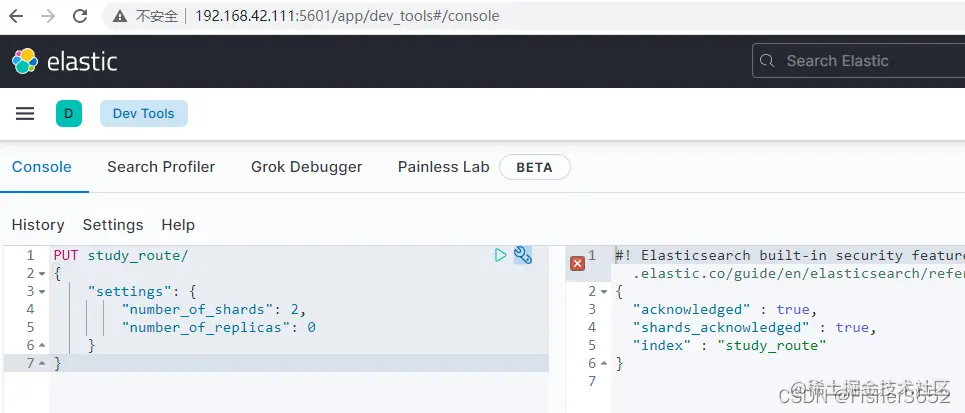The width and height of the screenshot is (965, 413).
Task: Collapse the settings fold arrow at line 3
Action: point(42,292)
